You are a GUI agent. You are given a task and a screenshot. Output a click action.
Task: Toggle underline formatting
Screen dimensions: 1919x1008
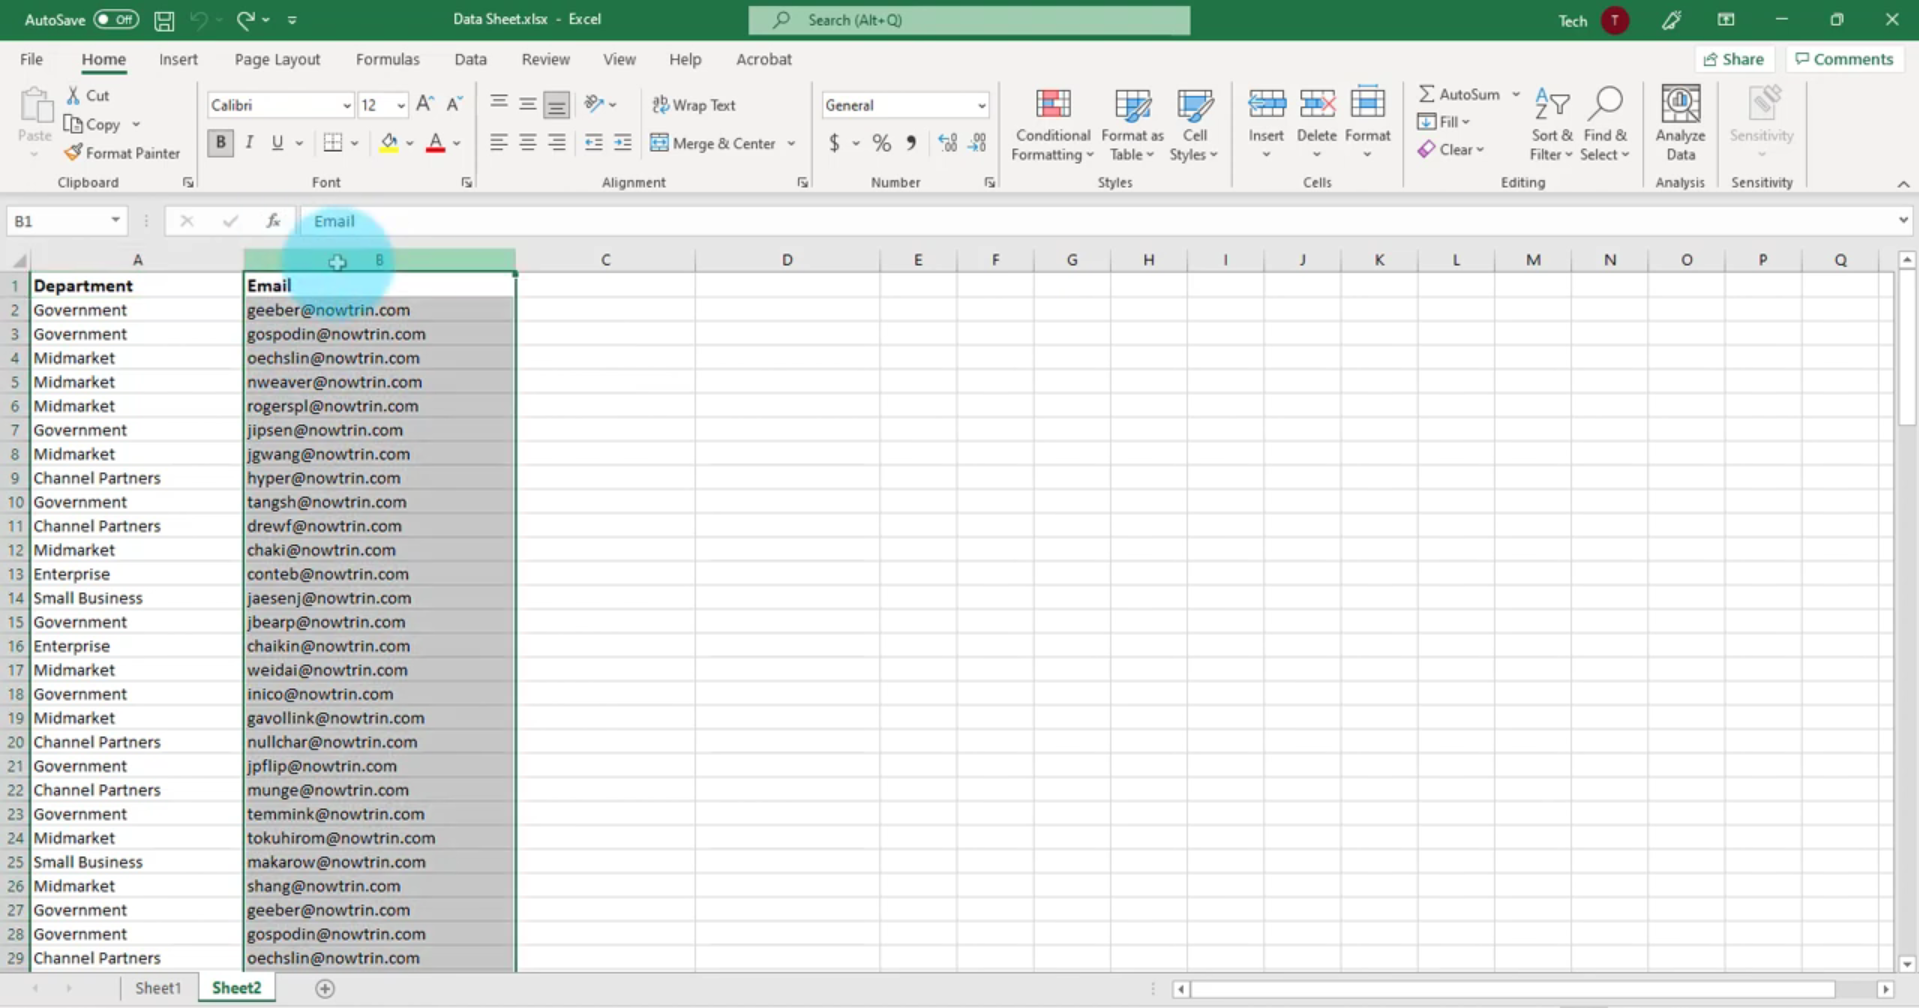pyautogui.click(x=277, y=143)
